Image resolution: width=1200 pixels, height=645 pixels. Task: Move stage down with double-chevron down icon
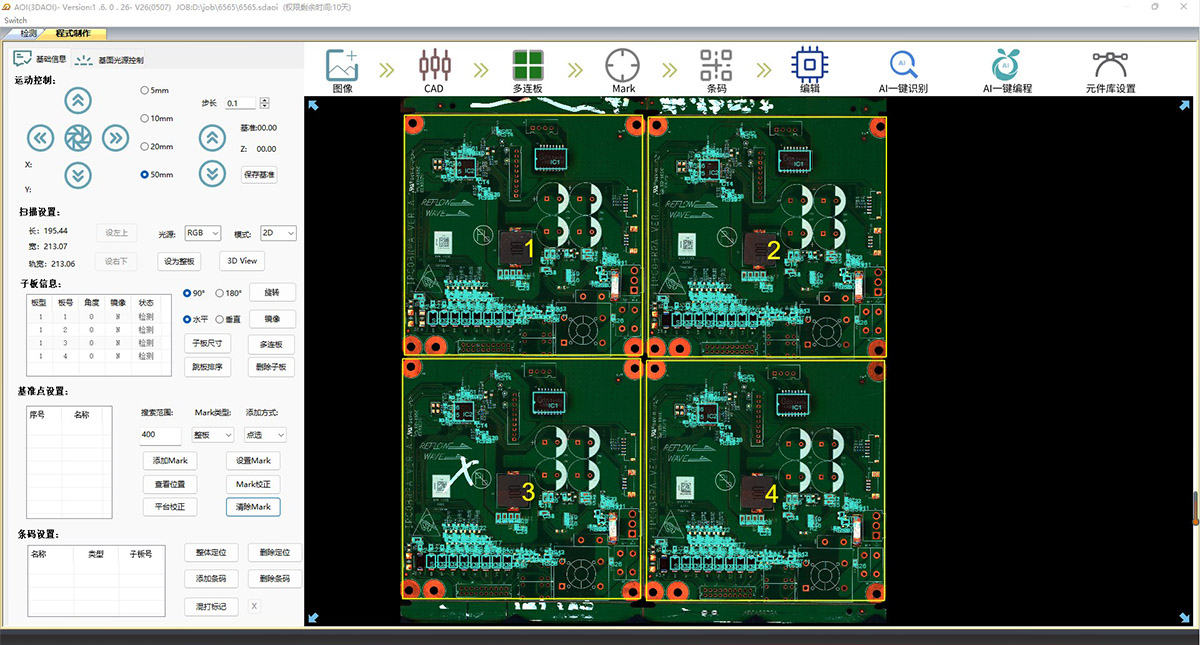[x=78, y=175]
